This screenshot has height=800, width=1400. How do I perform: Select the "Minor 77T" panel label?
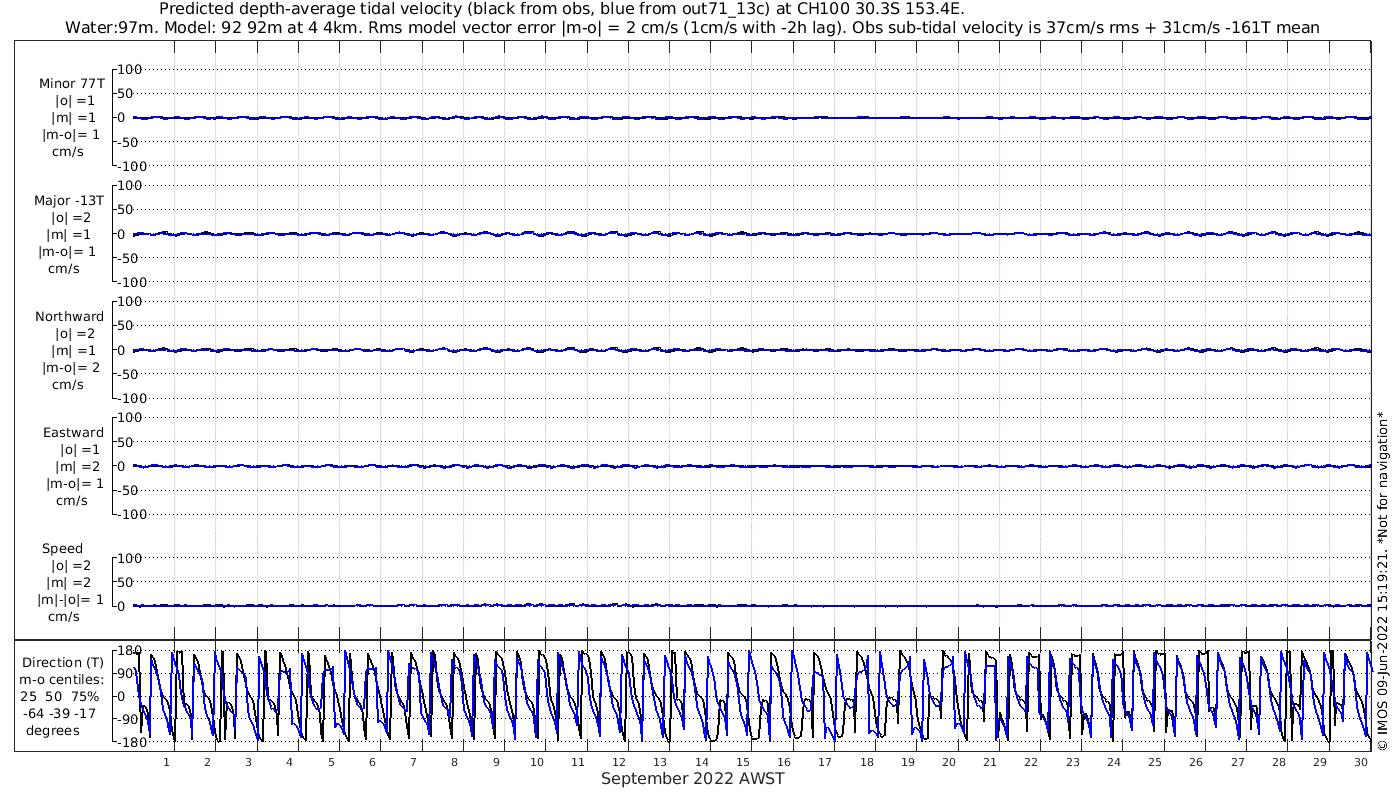(x=72, y=84)
